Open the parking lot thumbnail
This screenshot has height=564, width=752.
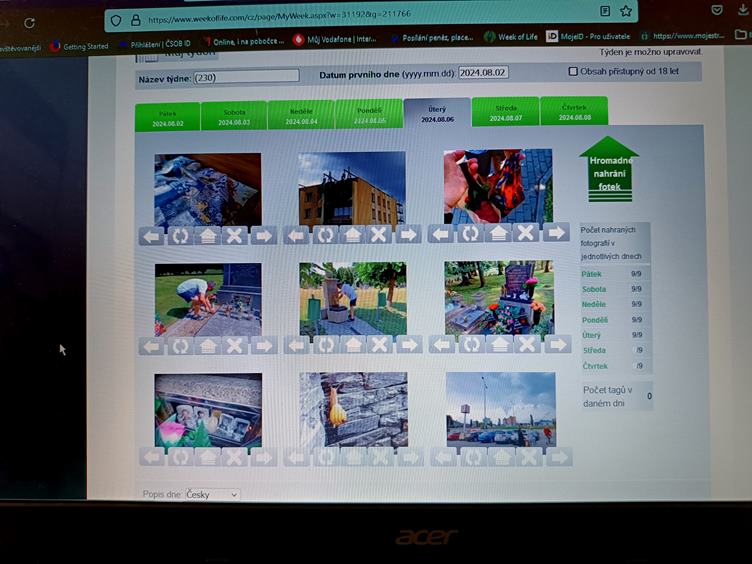pos(501,409)
